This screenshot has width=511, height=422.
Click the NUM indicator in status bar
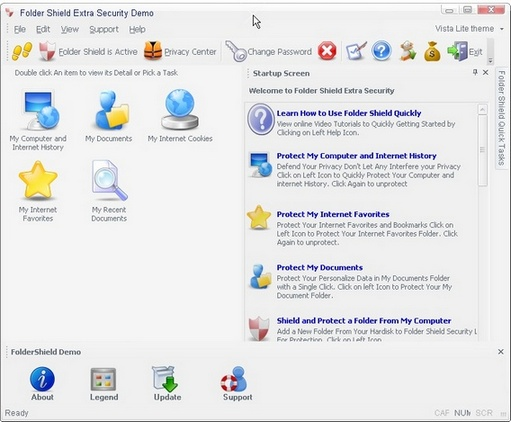click(x=462, y=413)
